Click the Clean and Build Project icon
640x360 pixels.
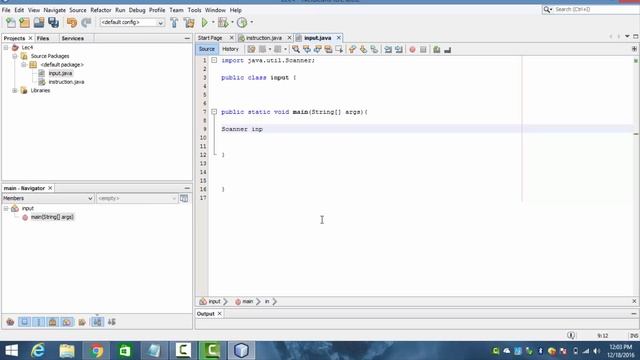189,22
